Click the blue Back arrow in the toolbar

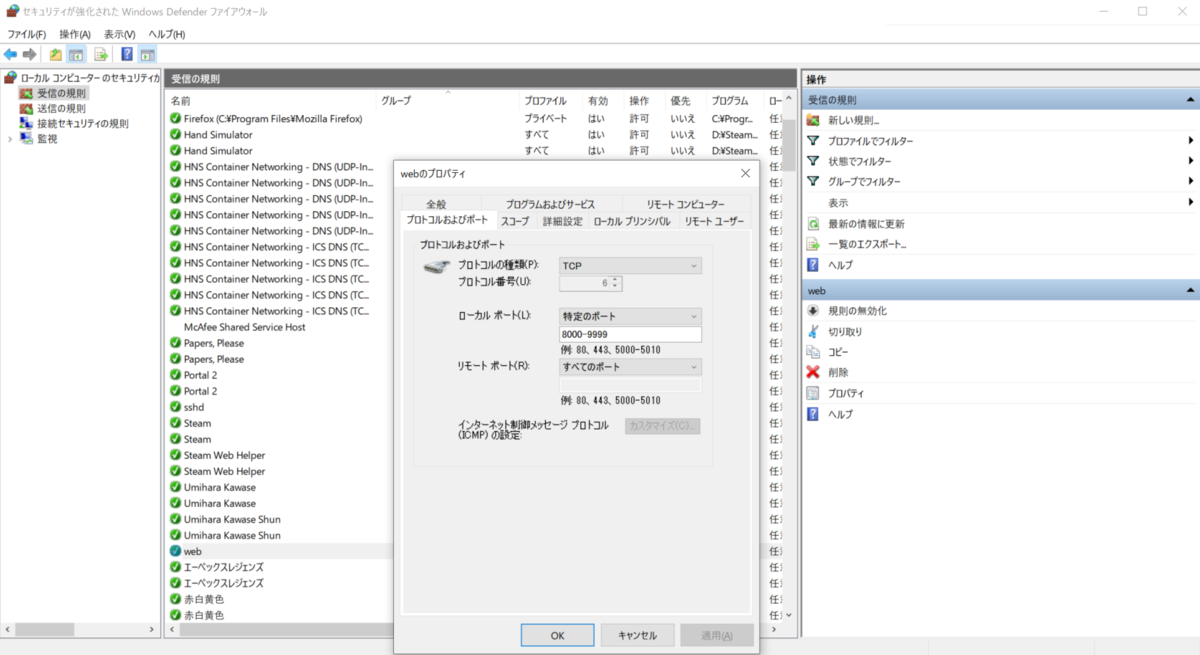[x=11, y=54]
